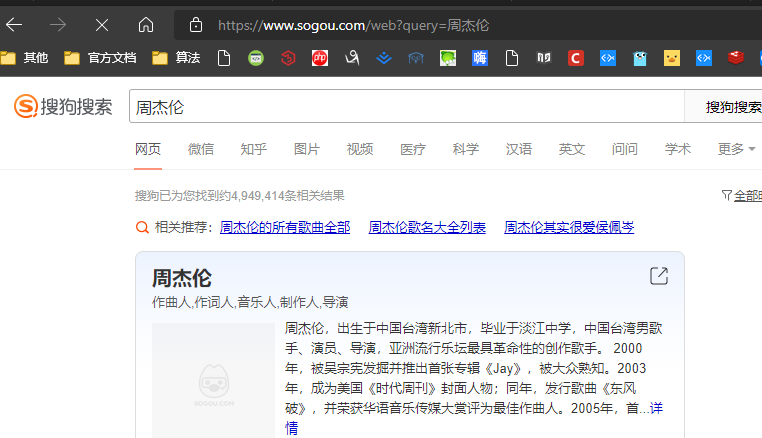Open 周杰伦歌名大全列表 suggestion
Screen dimensions: 762x438
point(427,227)
